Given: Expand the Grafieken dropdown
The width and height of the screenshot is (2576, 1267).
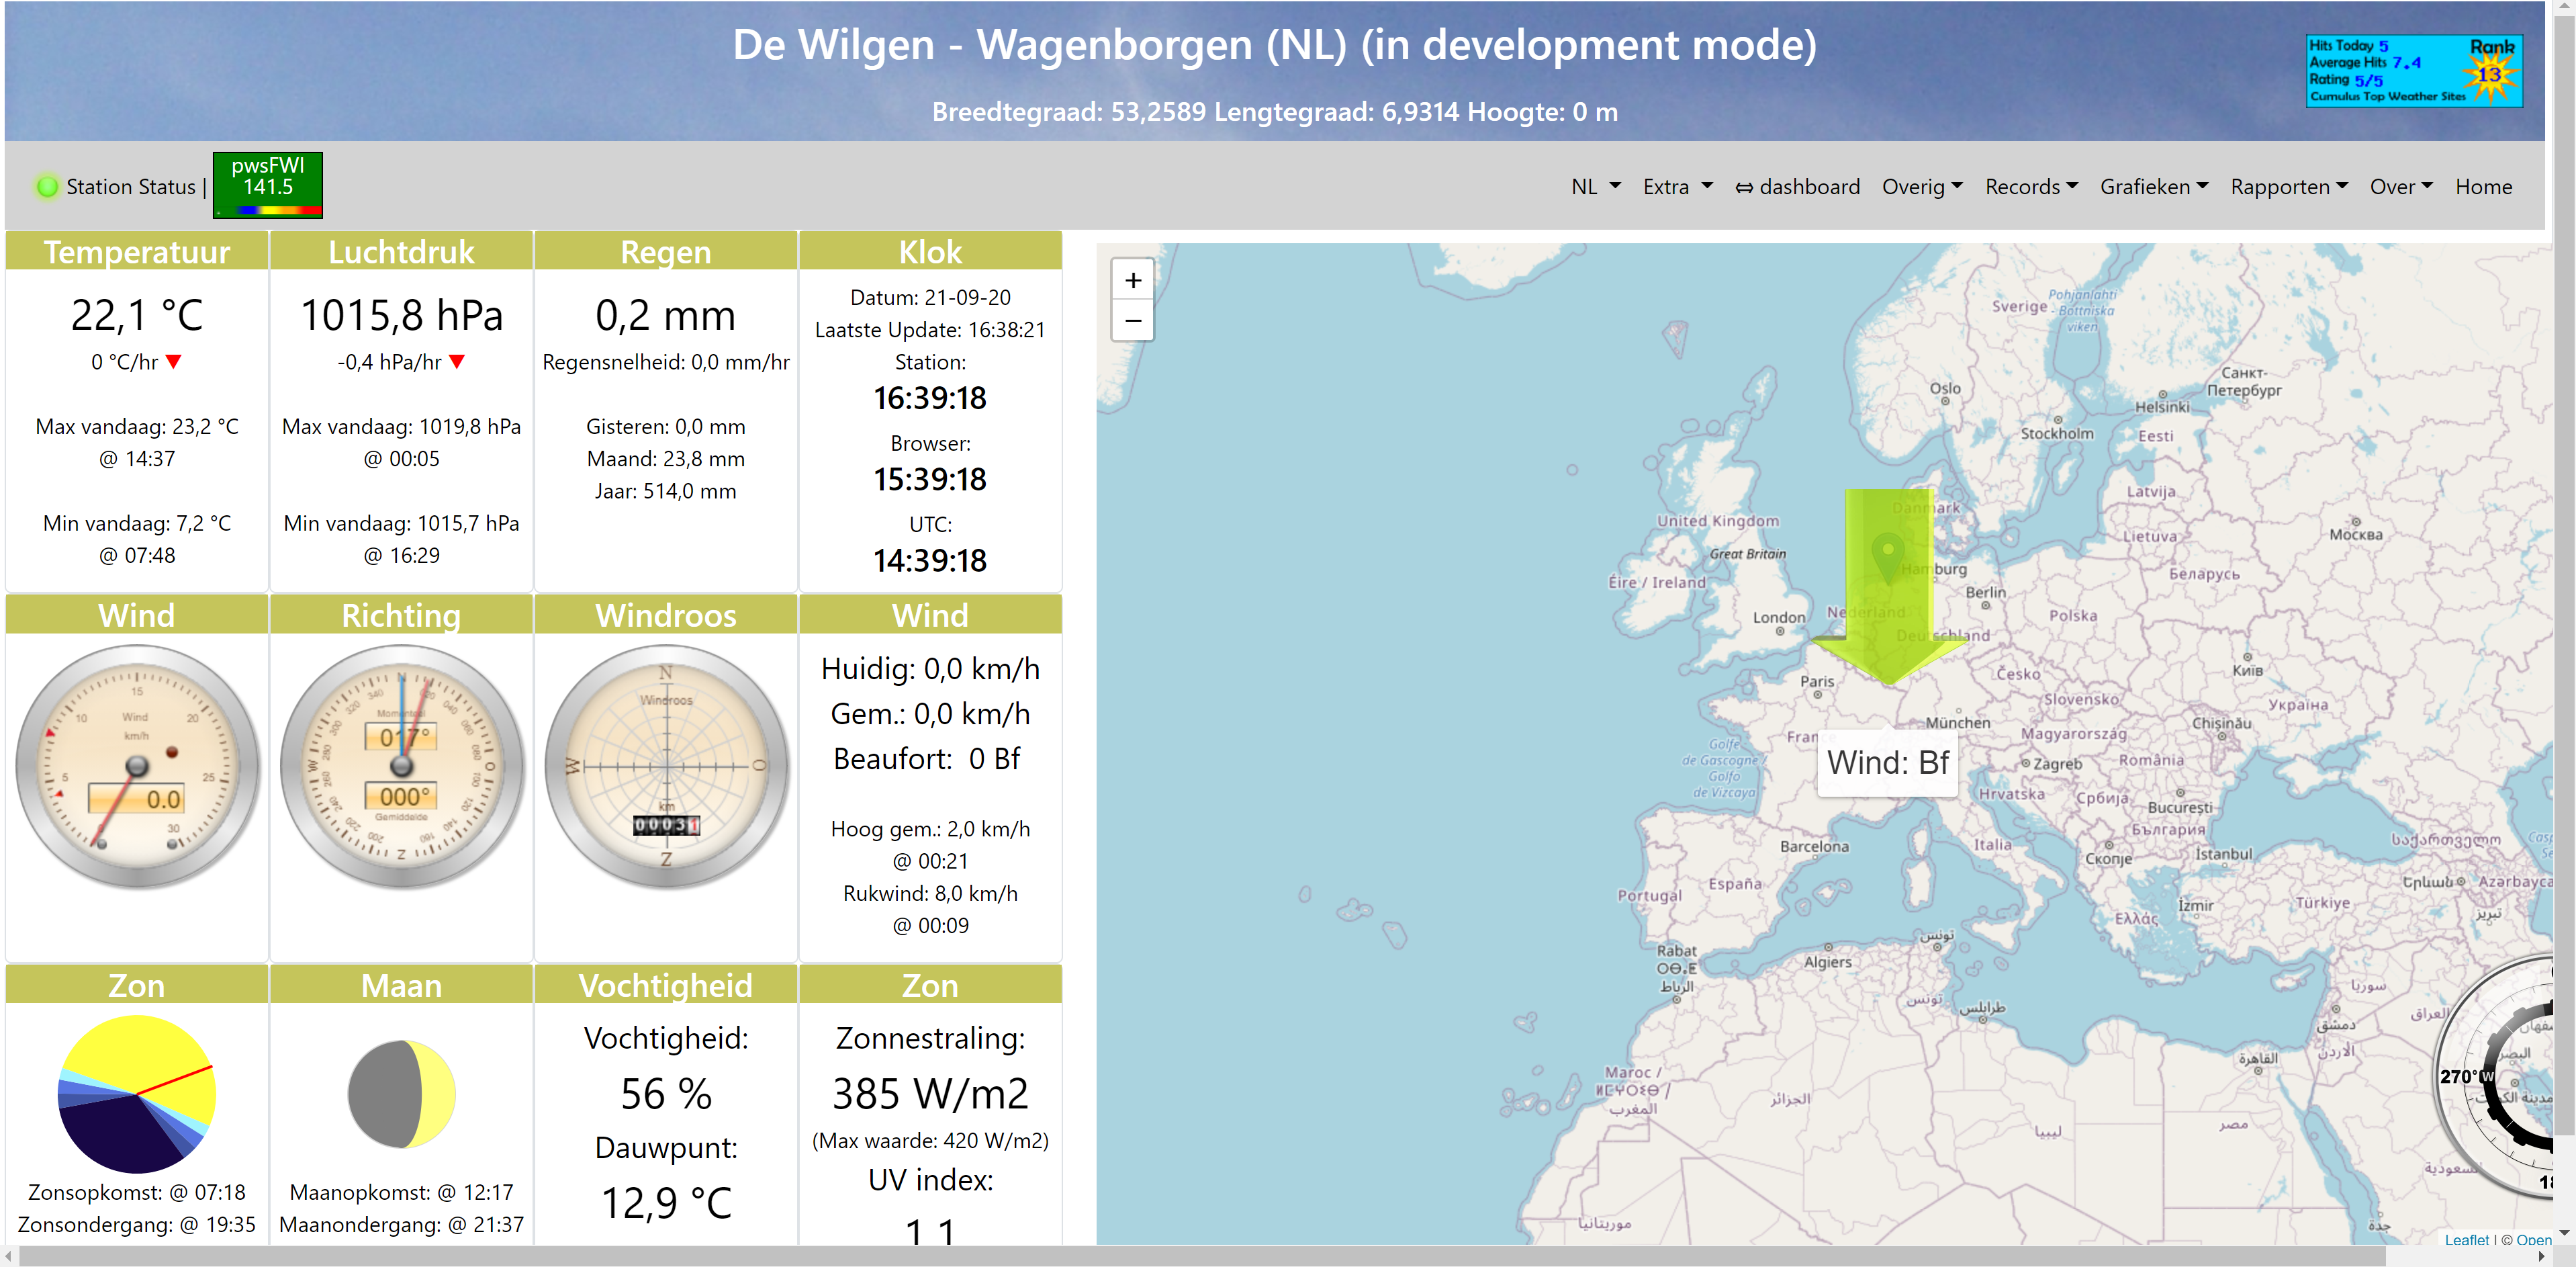Looking at the screenshot, I should click(x=2153, y=187).
